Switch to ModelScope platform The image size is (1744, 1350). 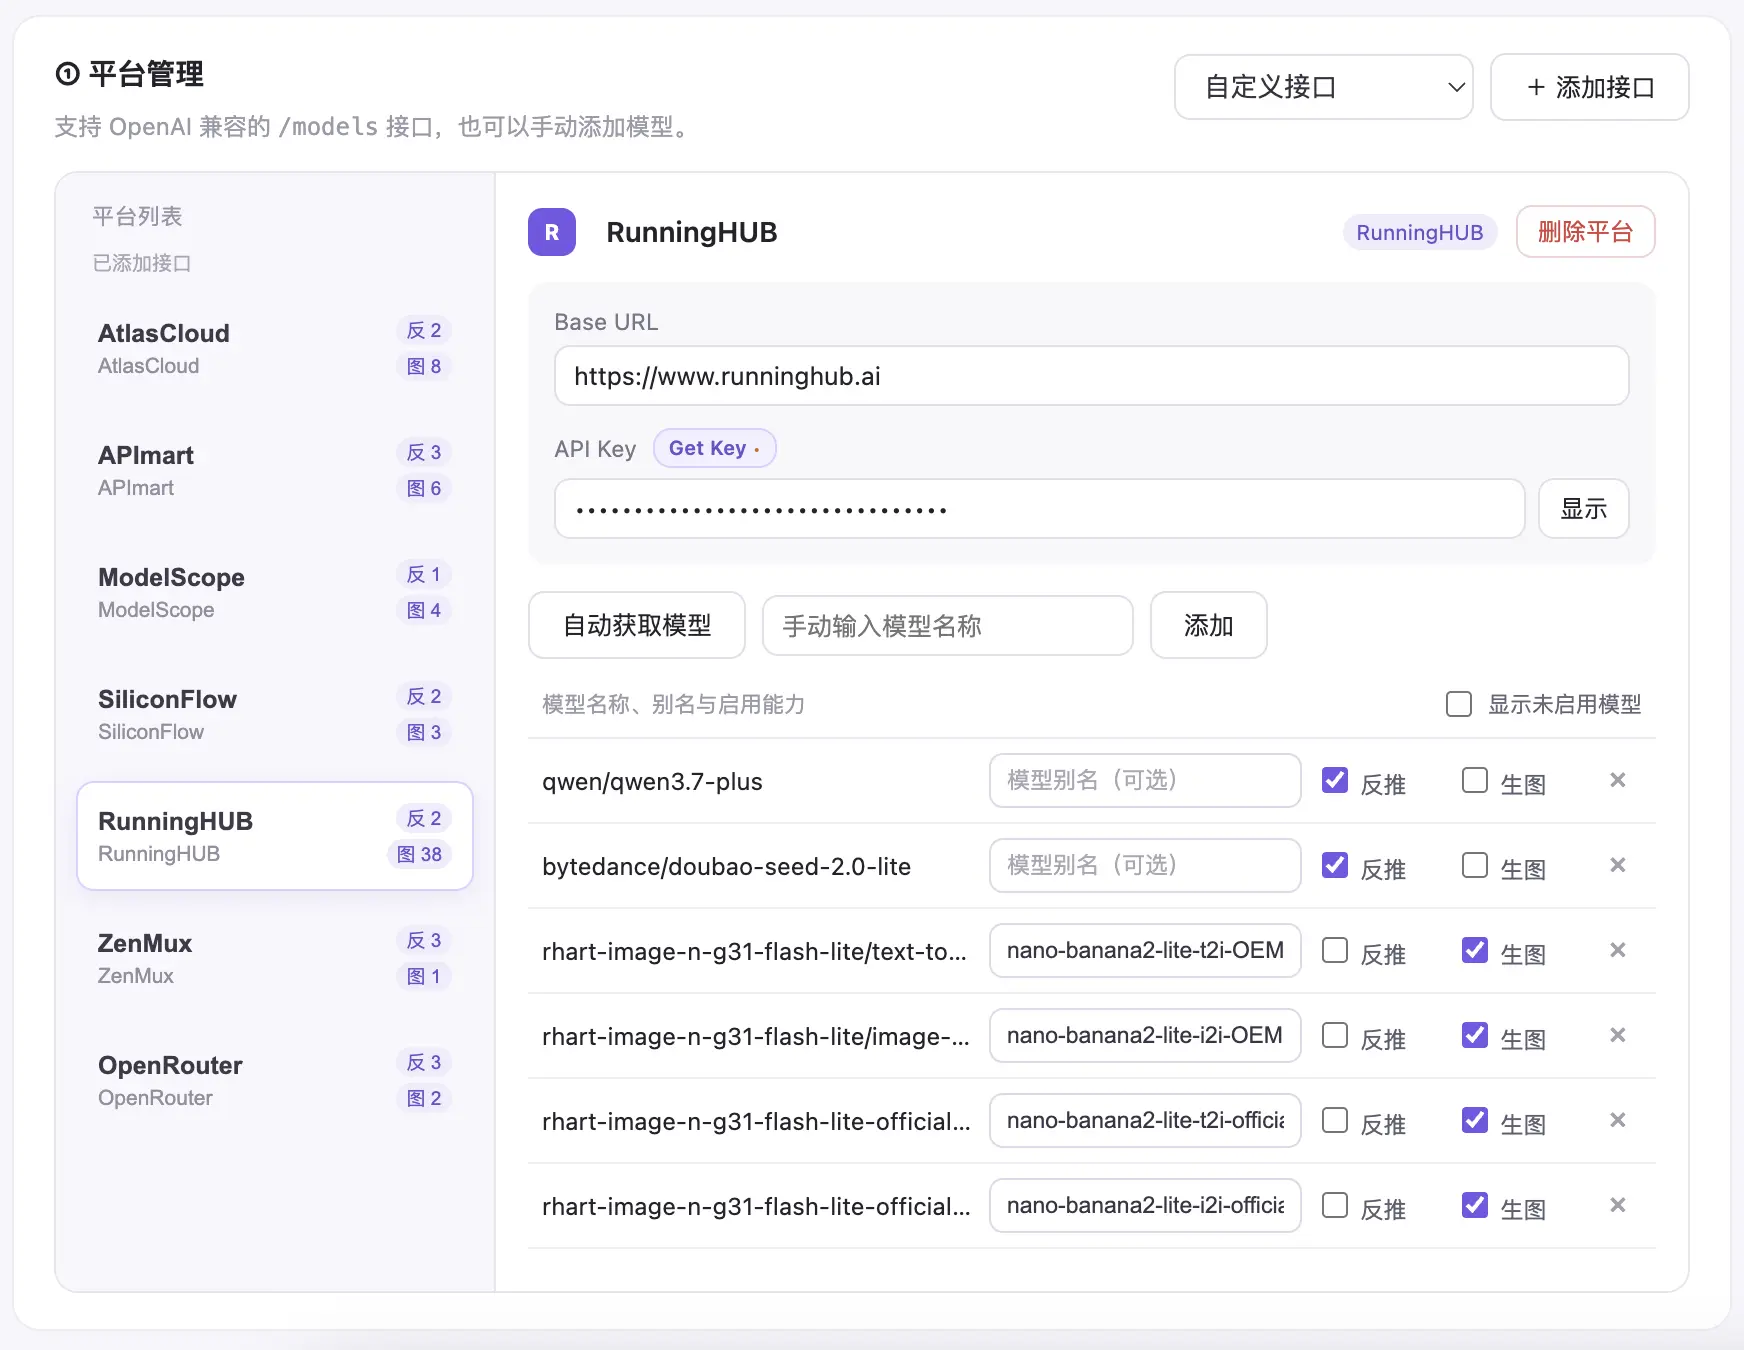click(x=275, y=592)
